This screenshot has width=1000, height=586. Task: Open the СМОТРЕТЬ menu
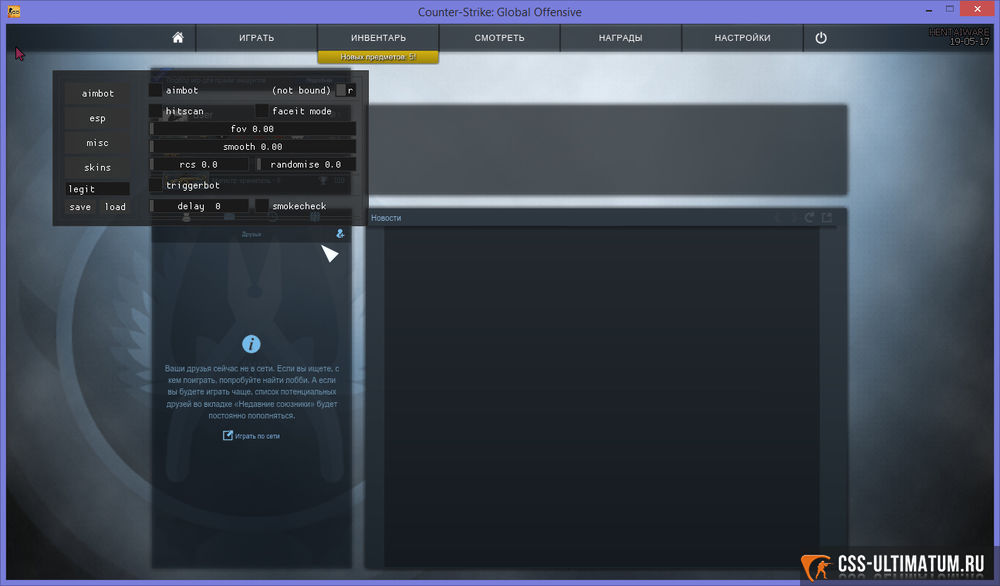tap(499, 38)
